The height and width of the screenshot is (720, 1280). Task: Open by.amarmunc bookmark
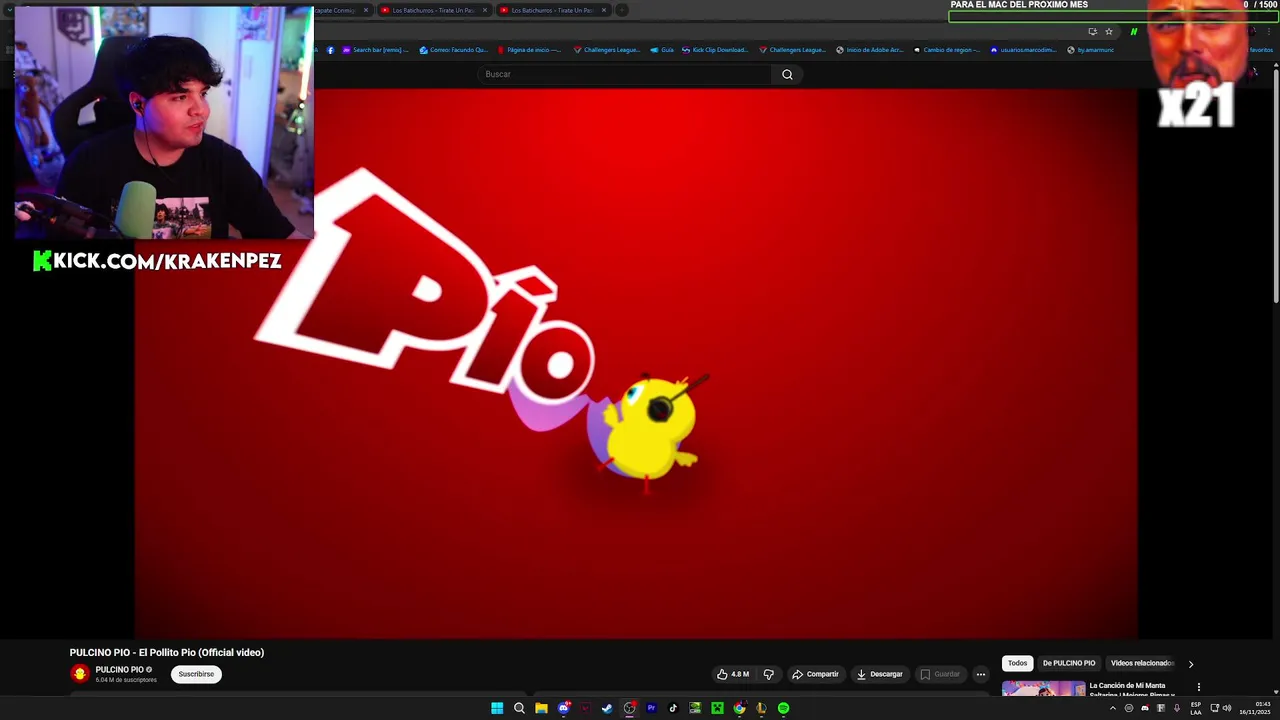[x=1090, y=50]
